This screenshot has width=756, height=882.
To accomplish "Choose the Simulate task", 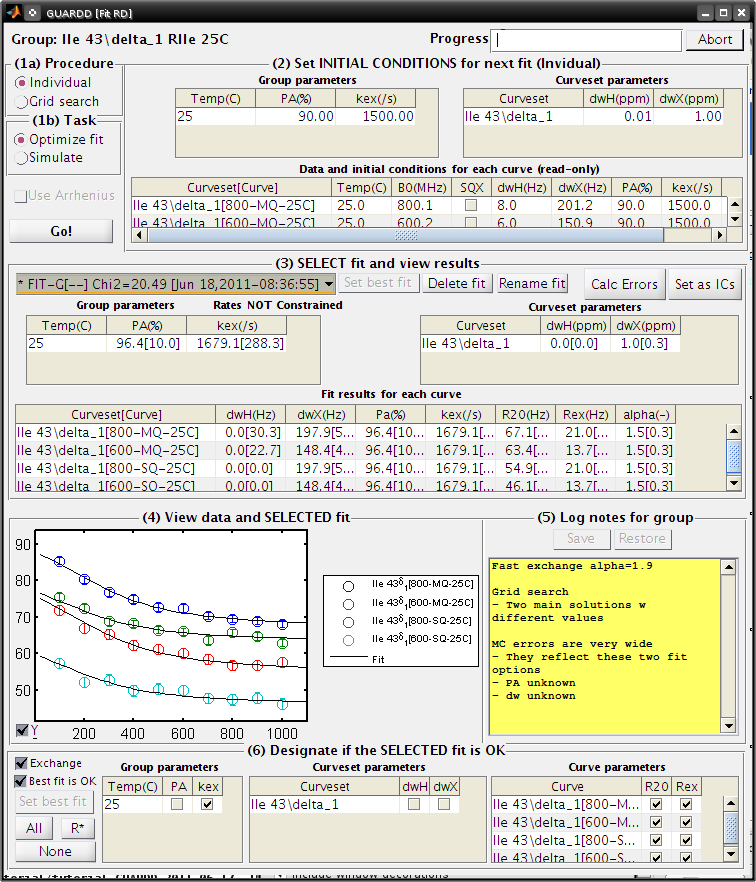I will point(21,158).
